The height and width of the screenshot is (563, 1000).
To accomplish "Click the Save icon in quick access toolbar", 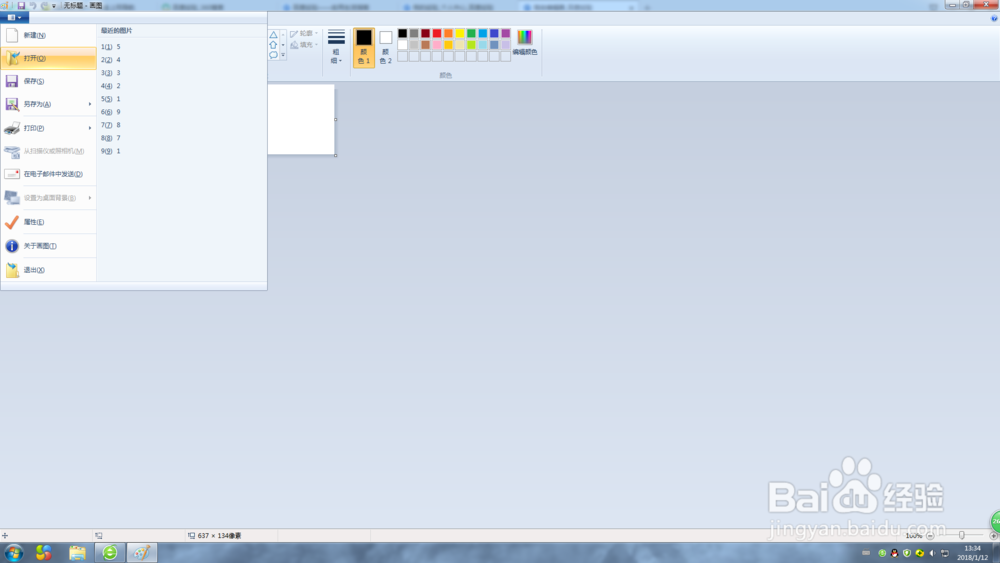I will (x=21, y=5).
